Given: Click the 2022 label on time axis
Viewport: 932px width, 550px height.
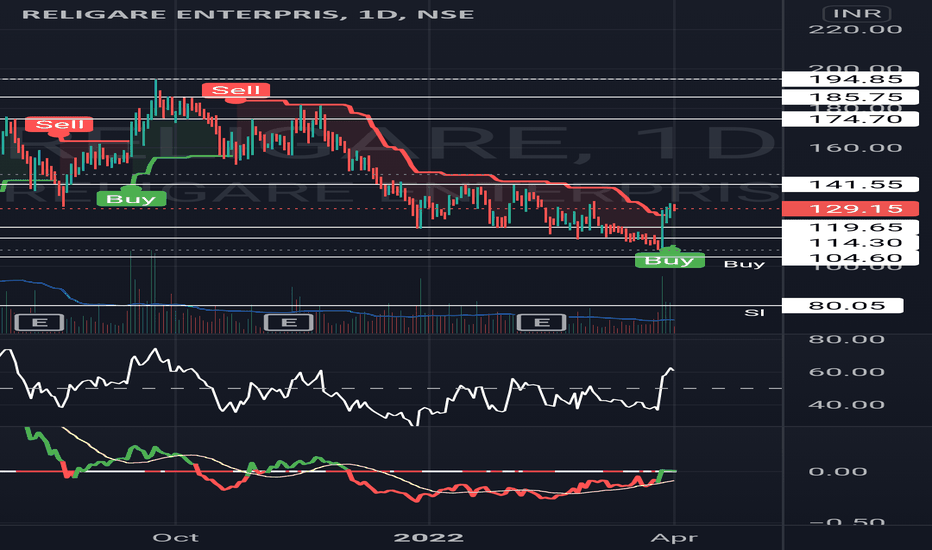Looking at the screenshot, I should coord(429,538).
